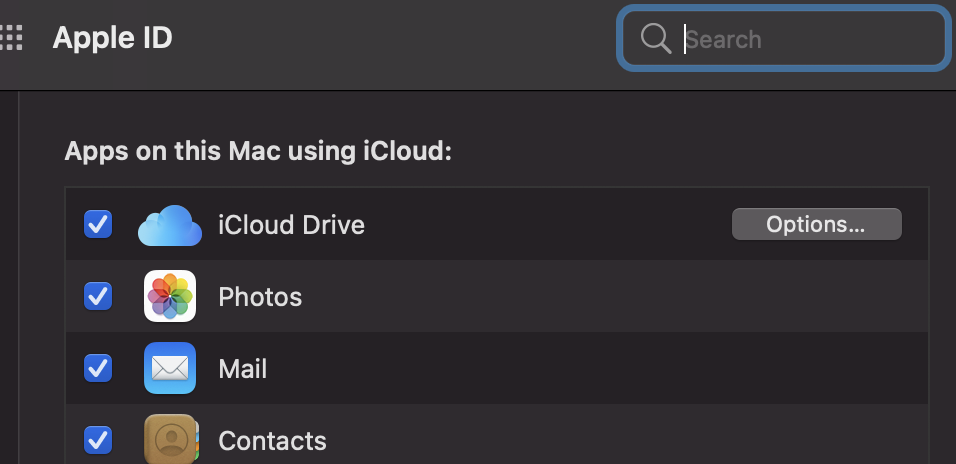Open iCloud Drive Options
Screen dimensions: 956x464
click(x=816, y=225)
